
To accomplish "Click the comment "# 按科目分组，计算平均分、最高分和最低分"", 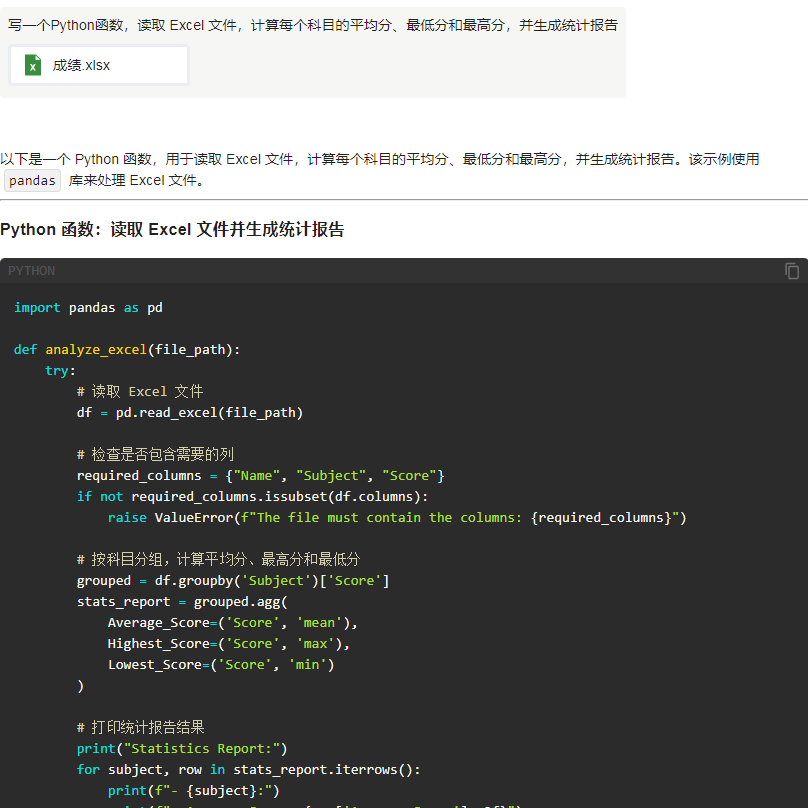I will point(218,560).
